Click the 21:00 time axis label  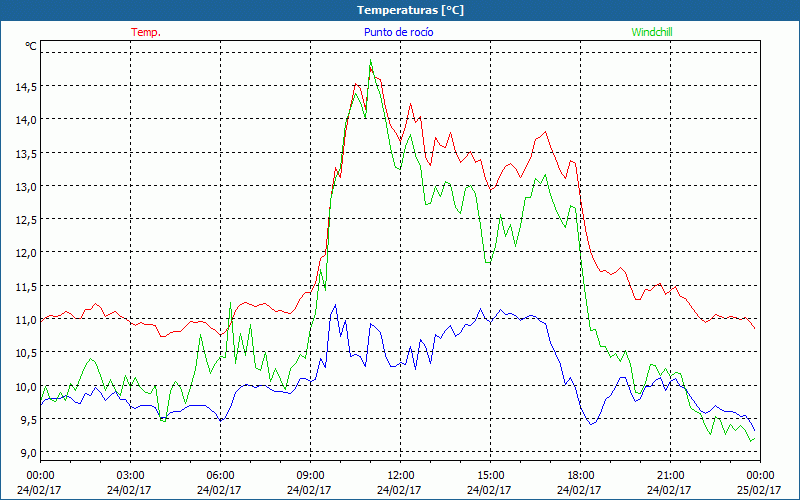pyautogui.click(x=670, y=476)
